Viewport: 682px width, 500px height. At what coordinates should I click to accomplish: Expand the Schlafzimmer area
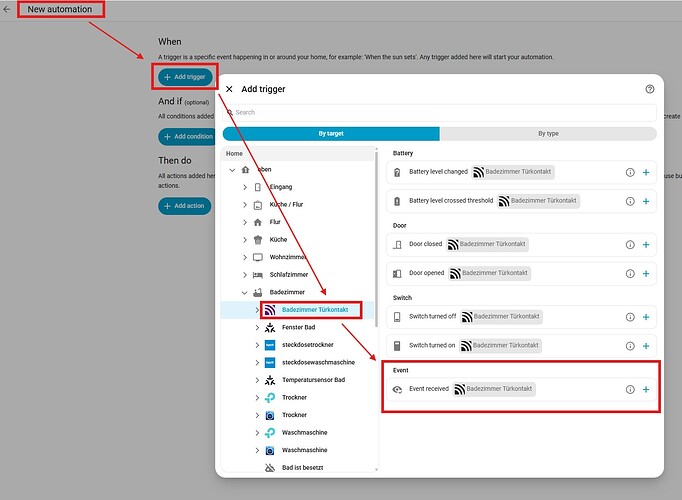[x=245, y=275]
